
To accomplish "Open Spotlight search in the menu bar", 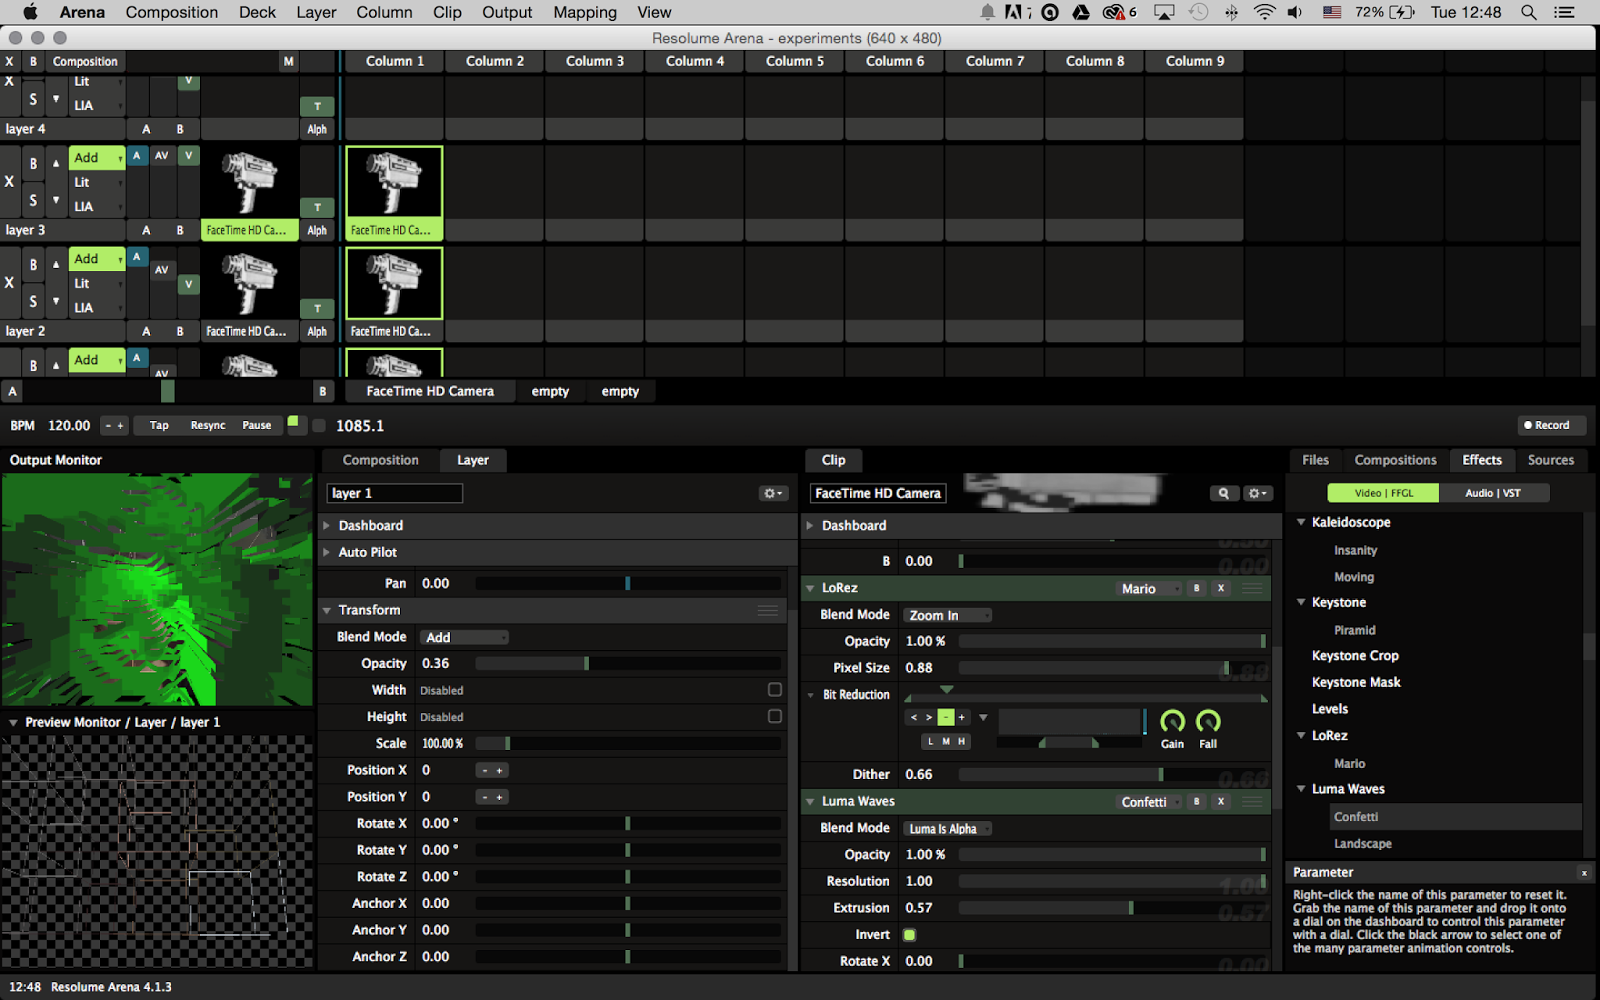I will pyautogui.click(x=1529, y=12).
